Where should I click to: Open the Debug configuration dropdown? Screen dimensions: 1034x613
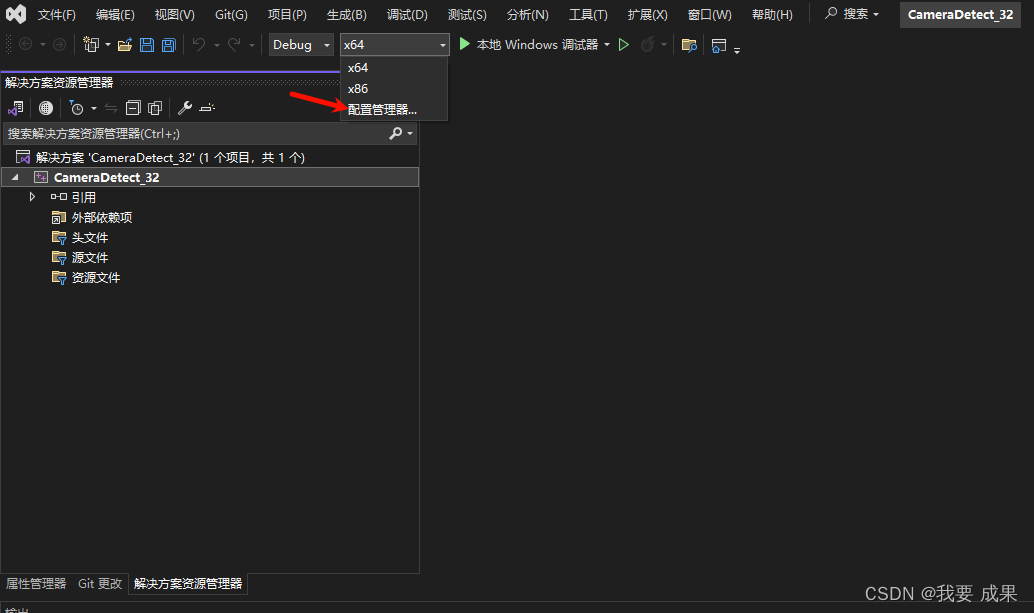(x=301, y=45)
